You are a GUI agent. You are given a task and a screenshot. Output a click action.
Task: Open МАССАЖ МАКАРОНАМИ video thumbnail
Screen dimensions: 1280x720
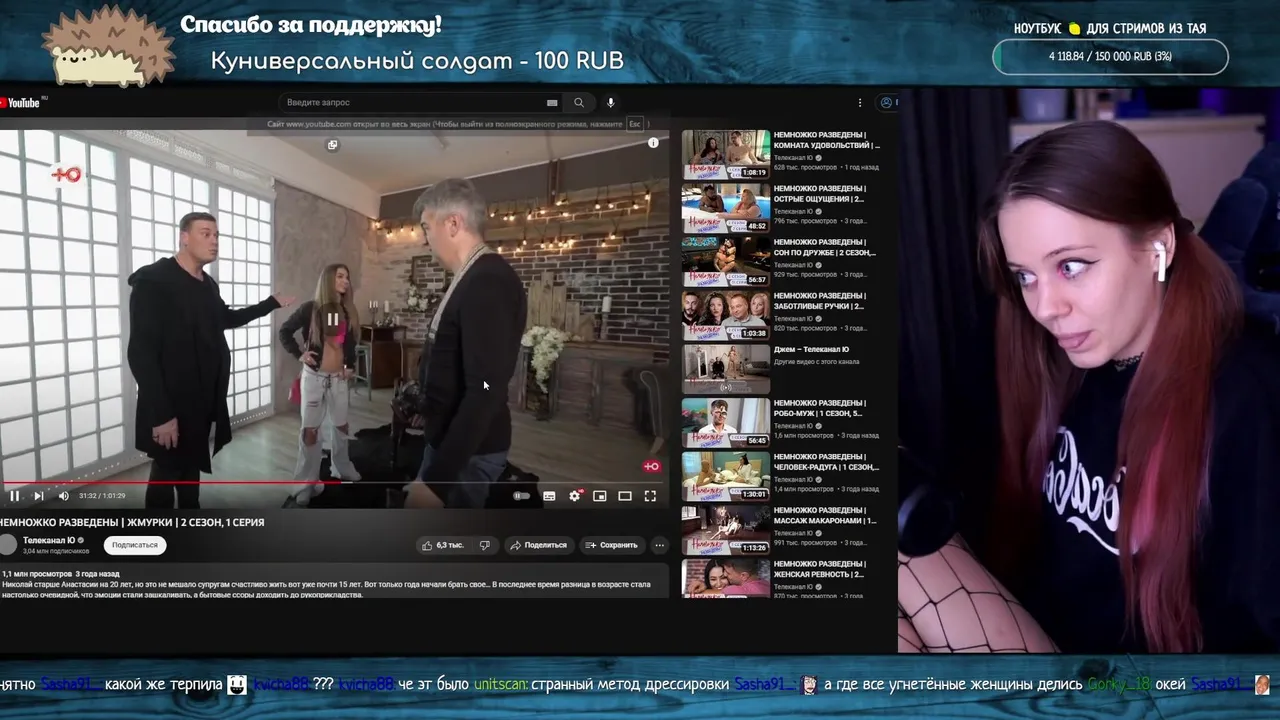(x=726, y=530)
